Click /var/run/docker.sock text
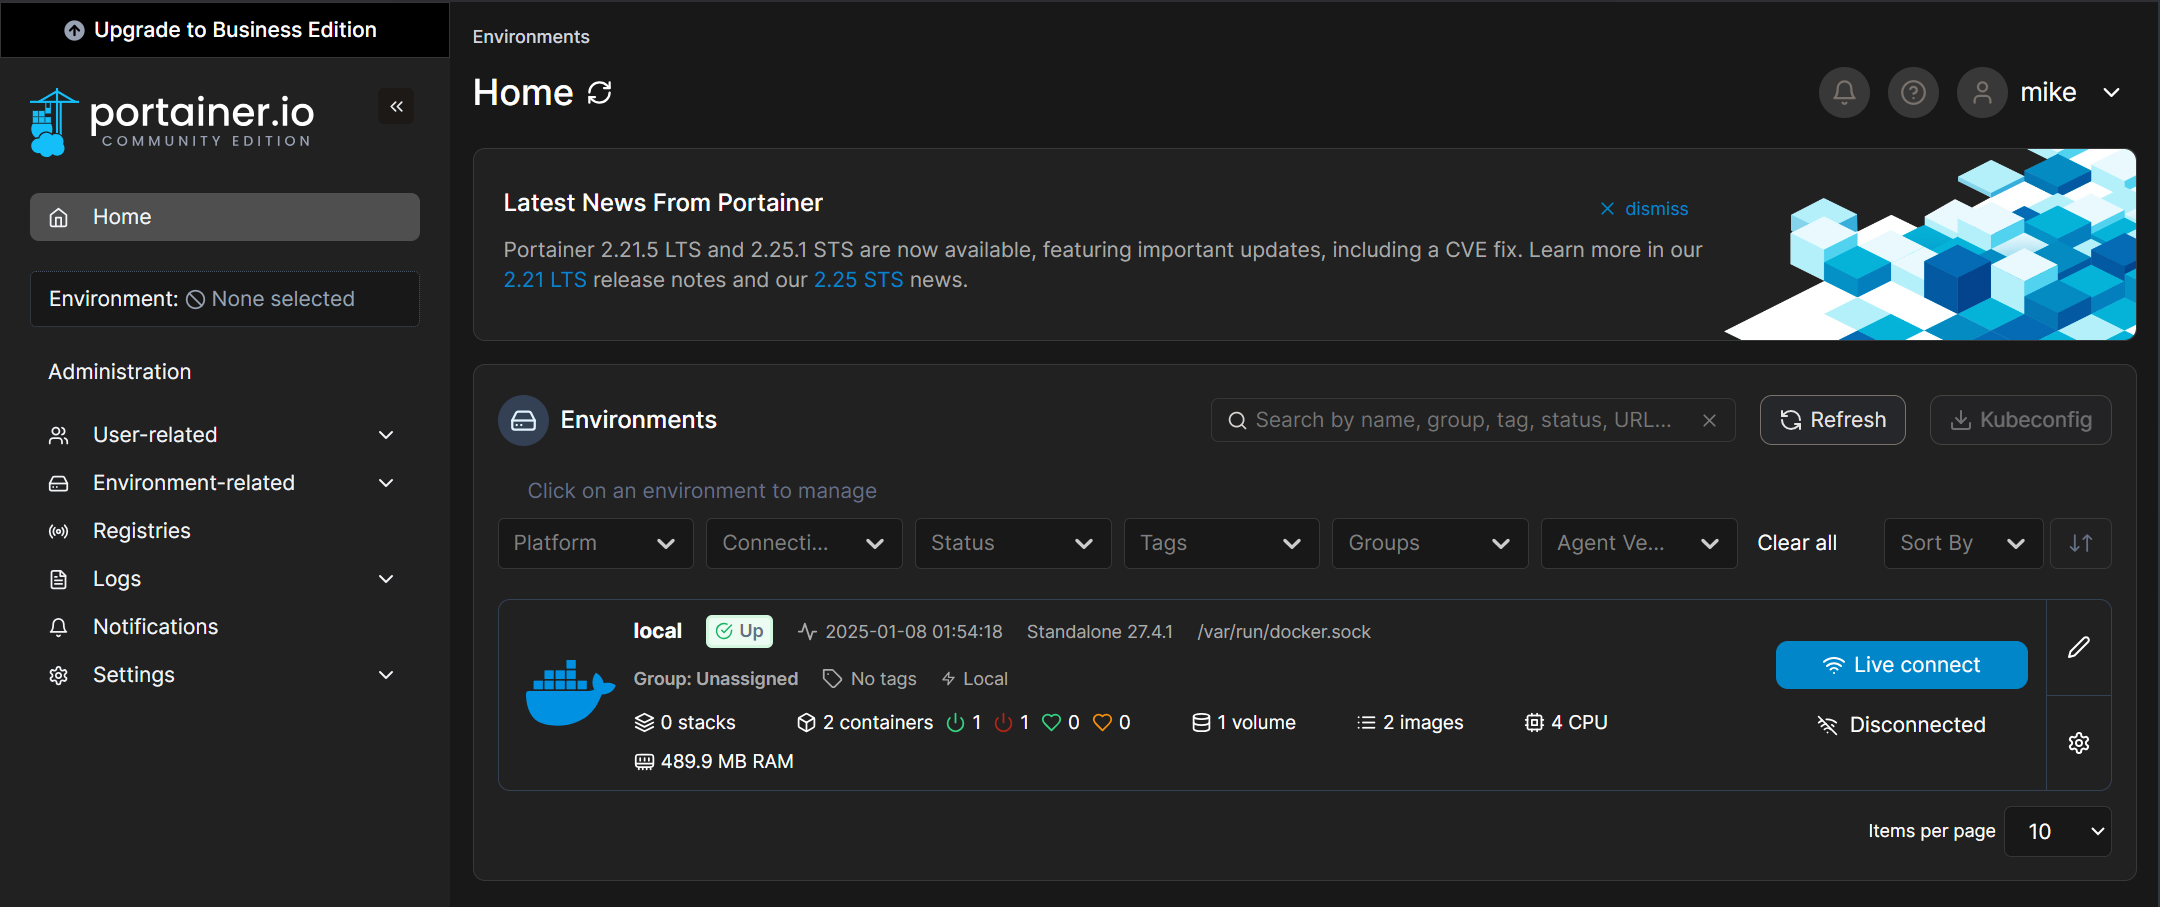Viewport: 2160px width, 907px height. 1284,632
